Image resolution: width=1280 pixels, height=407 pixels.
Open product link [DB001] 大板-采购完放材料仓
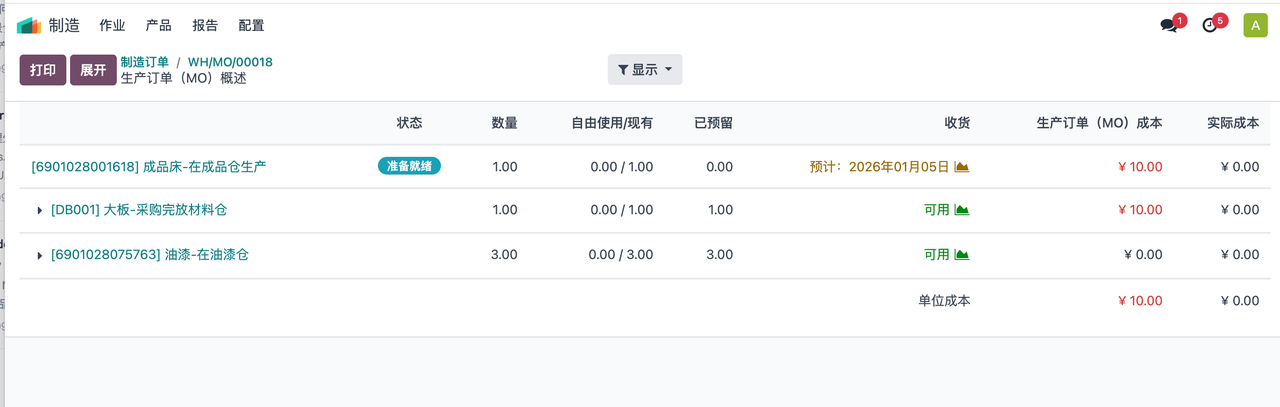coord(139,210)
